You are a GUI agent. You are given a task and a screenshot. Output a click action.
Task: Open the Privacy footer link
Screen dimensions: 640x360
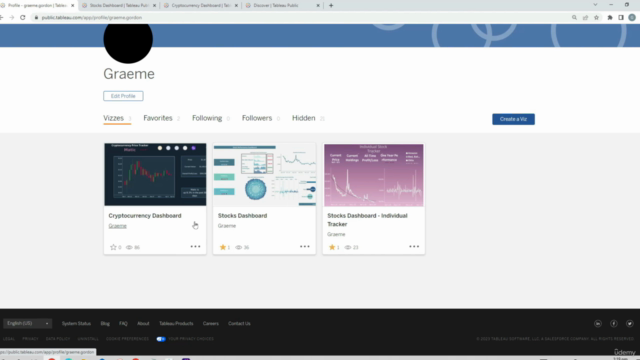[30, 339]
